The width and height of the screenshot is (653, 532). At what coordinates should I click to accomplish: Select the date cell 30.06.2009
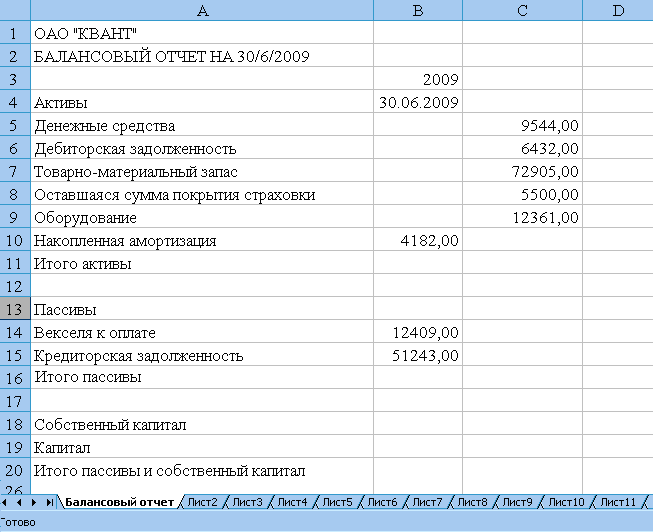coord(418,102)
